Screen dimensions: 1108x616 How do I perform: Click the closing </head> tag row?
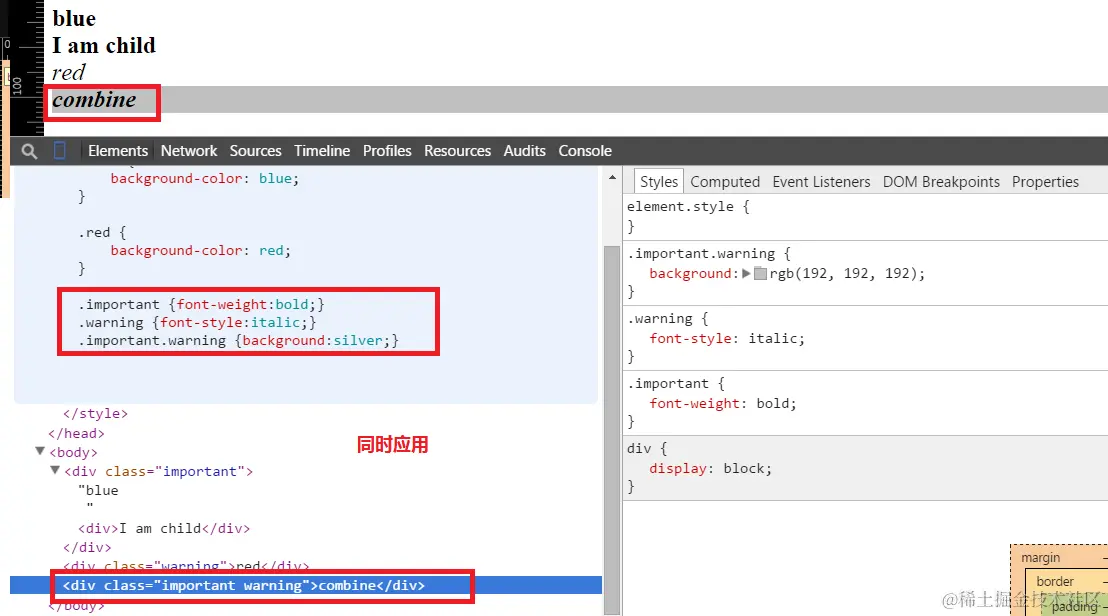tap(76, 433)
